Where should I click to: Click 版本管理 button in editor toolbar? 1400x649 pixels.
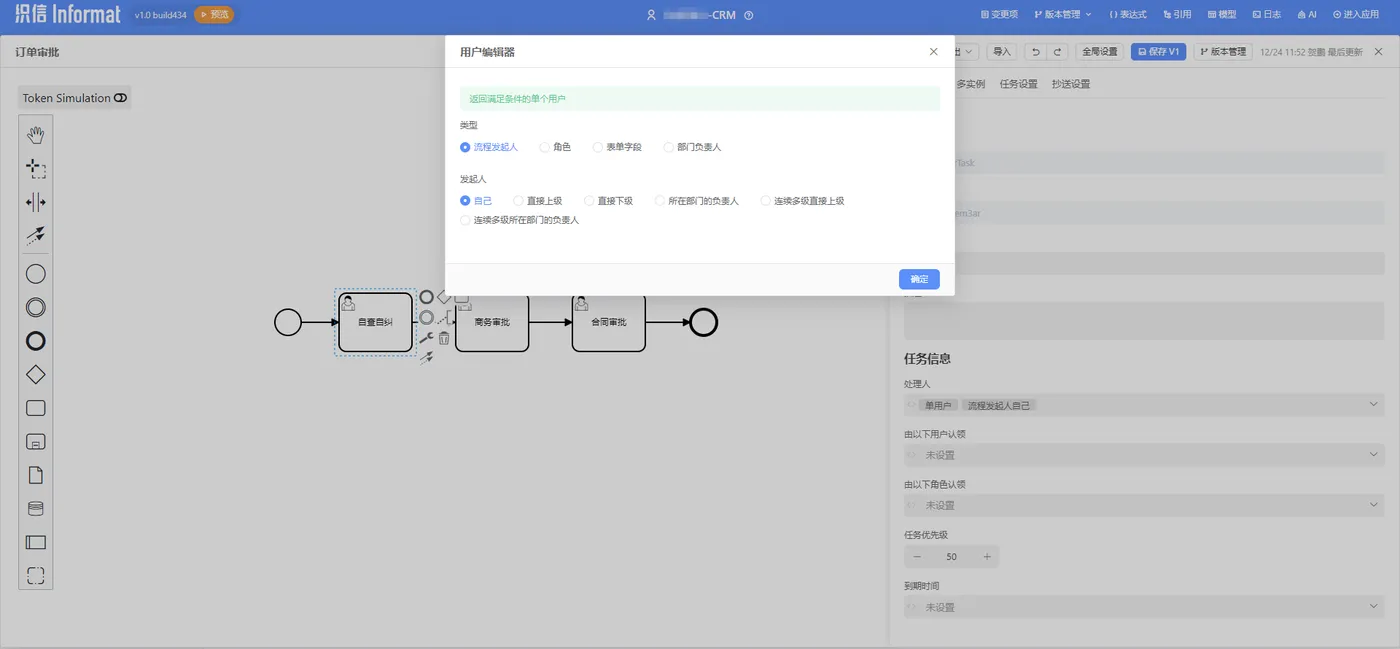tap(1223, 51)
